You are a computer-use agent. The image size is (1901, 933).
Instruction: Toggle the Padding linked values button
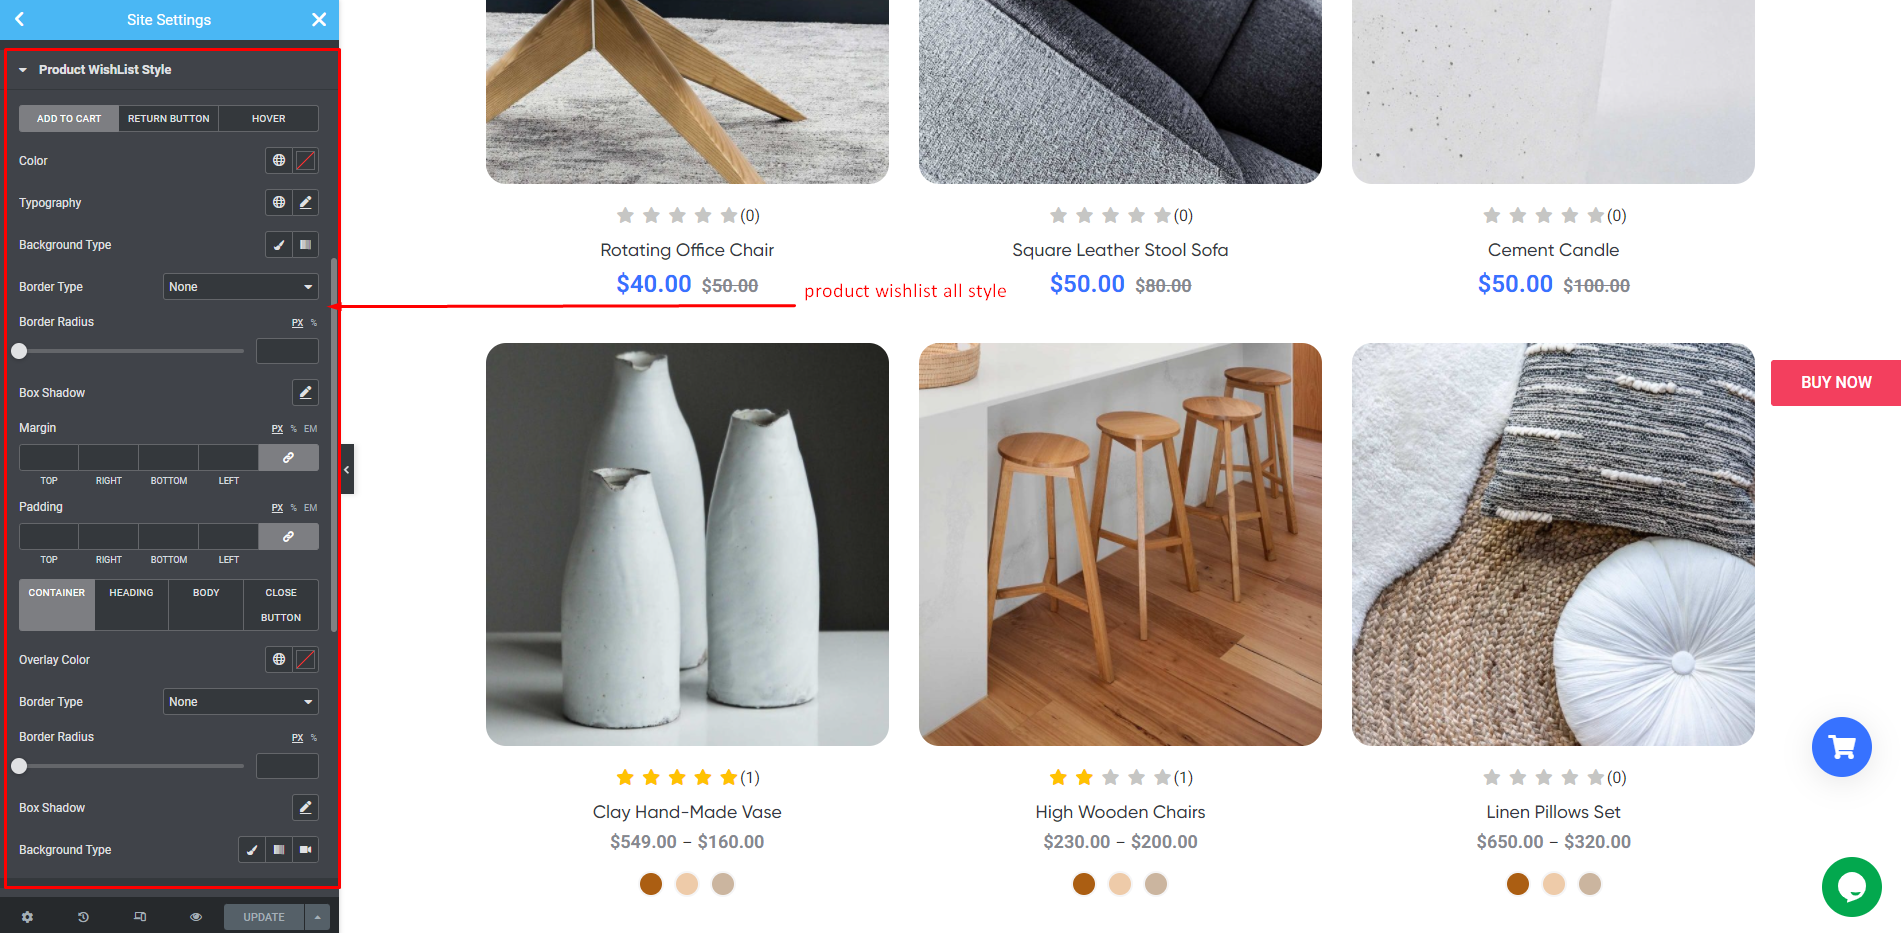click(288, 536)
